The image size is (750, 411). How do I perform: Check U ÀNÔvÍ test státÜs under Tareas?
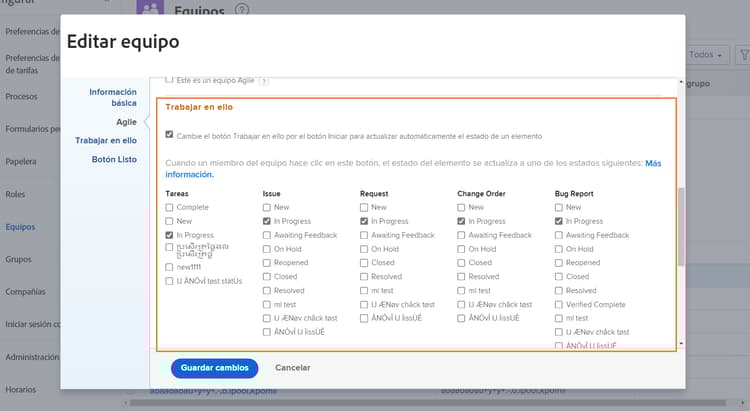[169, 281]
